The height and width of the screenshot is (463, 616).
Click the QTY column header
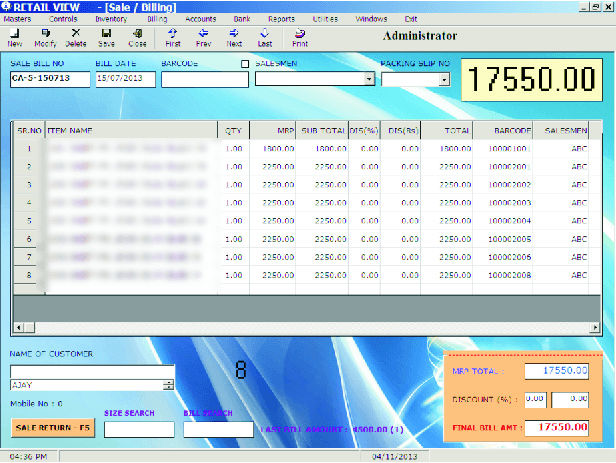[233, 130]
